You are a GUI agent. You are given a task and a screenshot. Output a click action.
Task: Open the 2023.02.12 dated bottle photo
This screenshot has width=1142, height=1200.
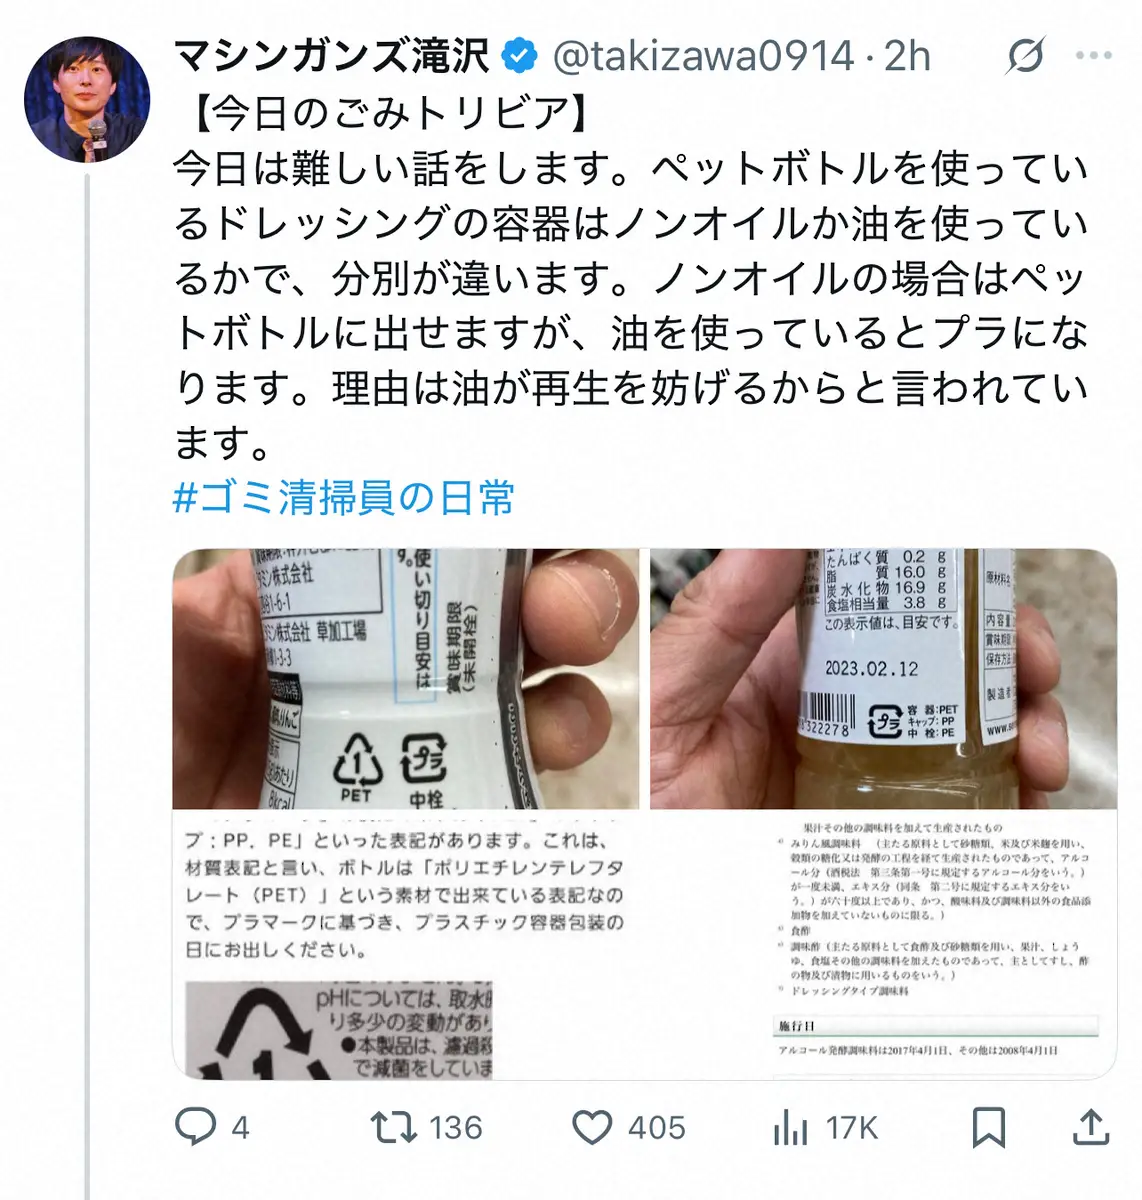tap(884, 679)
